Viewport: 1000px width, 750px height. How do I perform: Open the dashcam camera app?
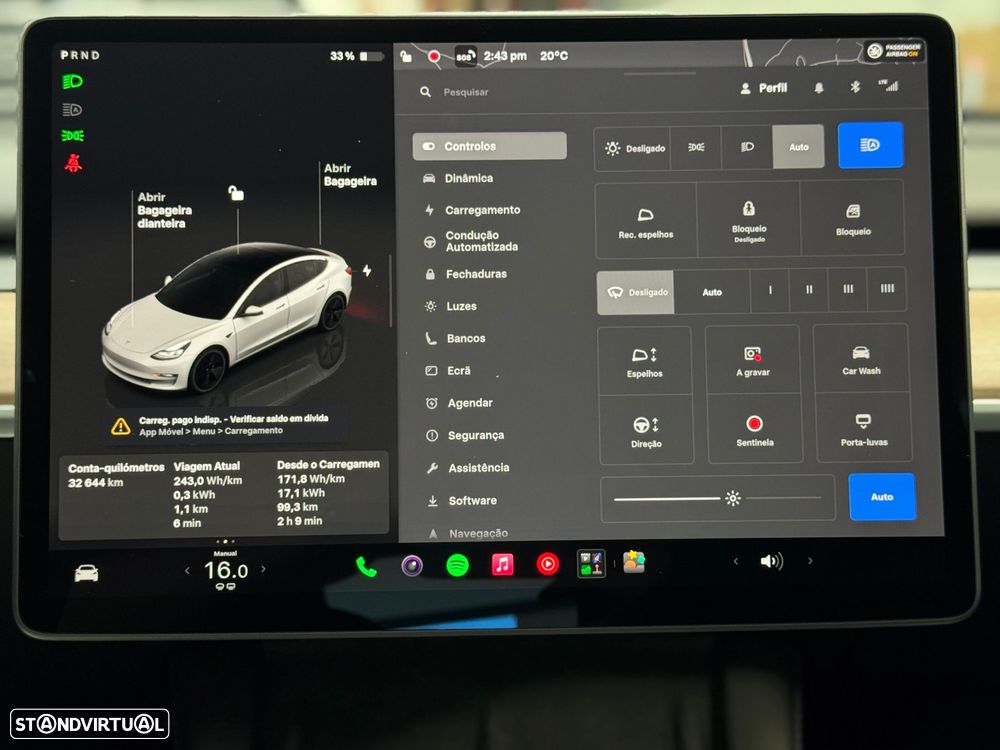(x=412, y=565)
